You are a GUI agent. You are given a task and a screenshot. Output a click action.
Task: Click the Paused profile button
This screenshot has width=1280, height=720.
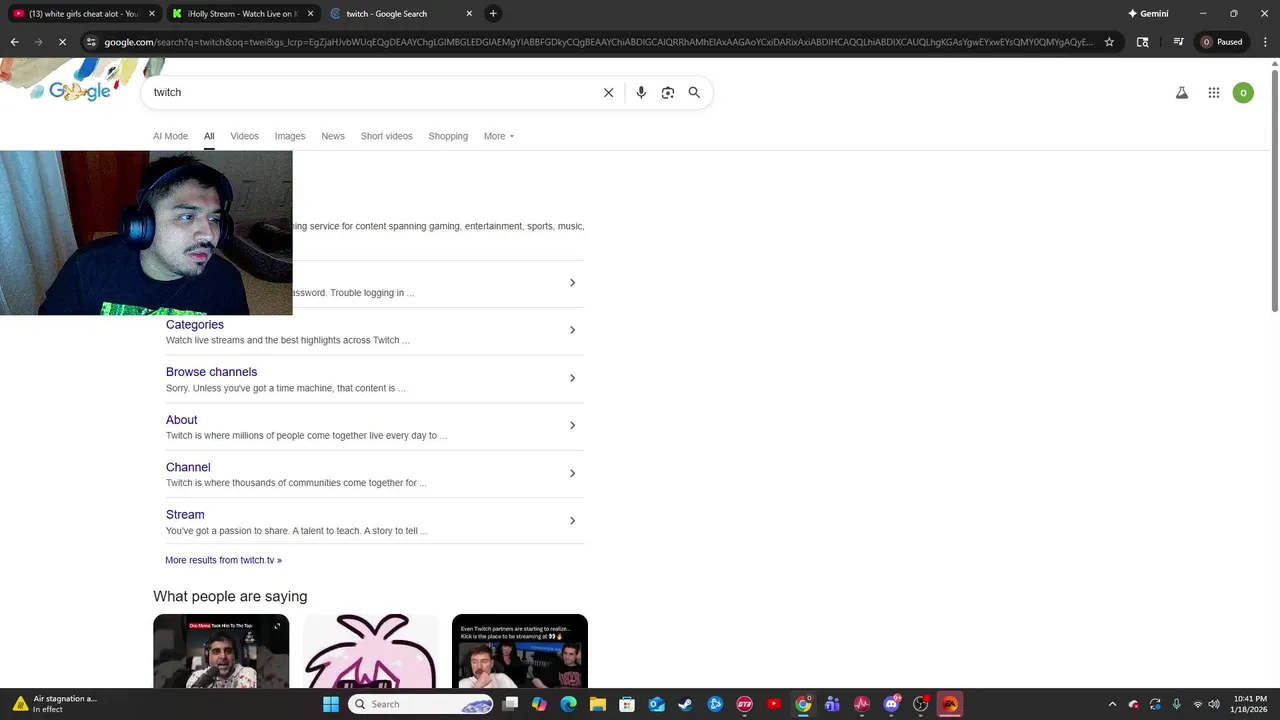(1222, 42)
